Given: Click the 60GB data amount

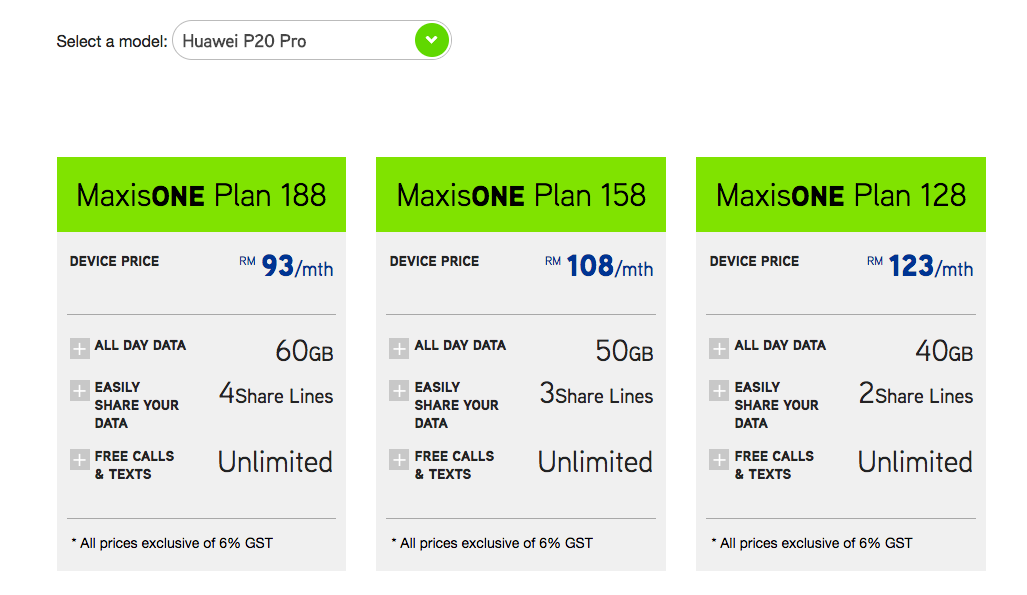Looking at the screenshot, I should [x=305, y=351].
